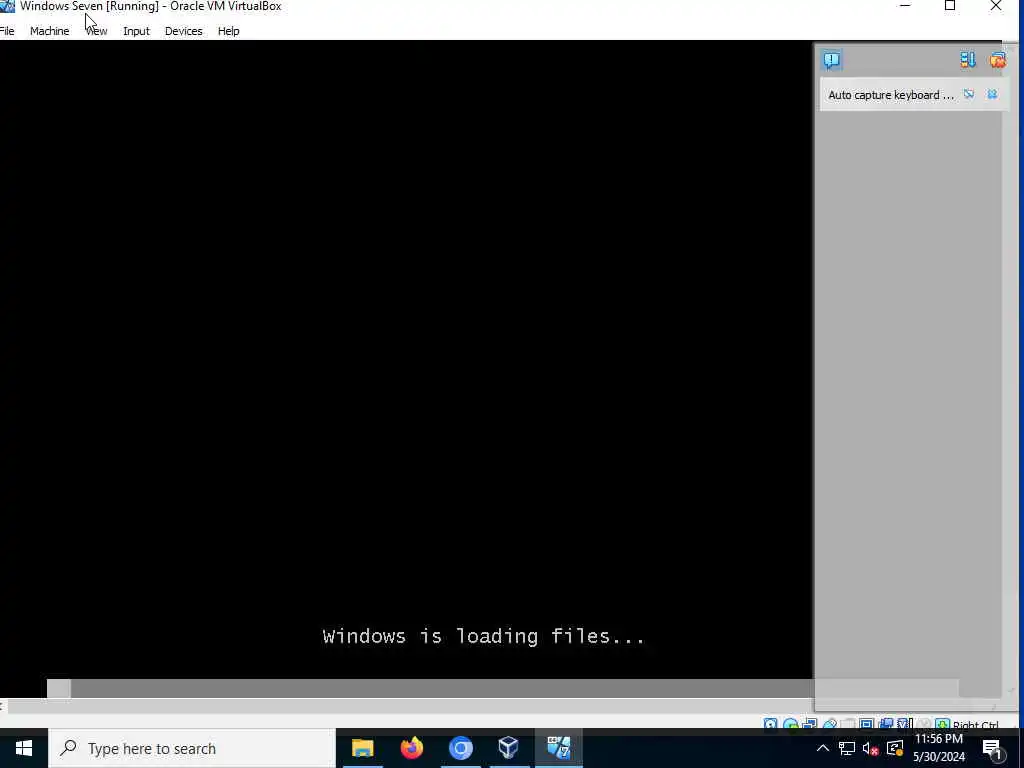1024x768 pixels.
Task: Click the Auto capture keyboard notification text
Action: [891, 95]
